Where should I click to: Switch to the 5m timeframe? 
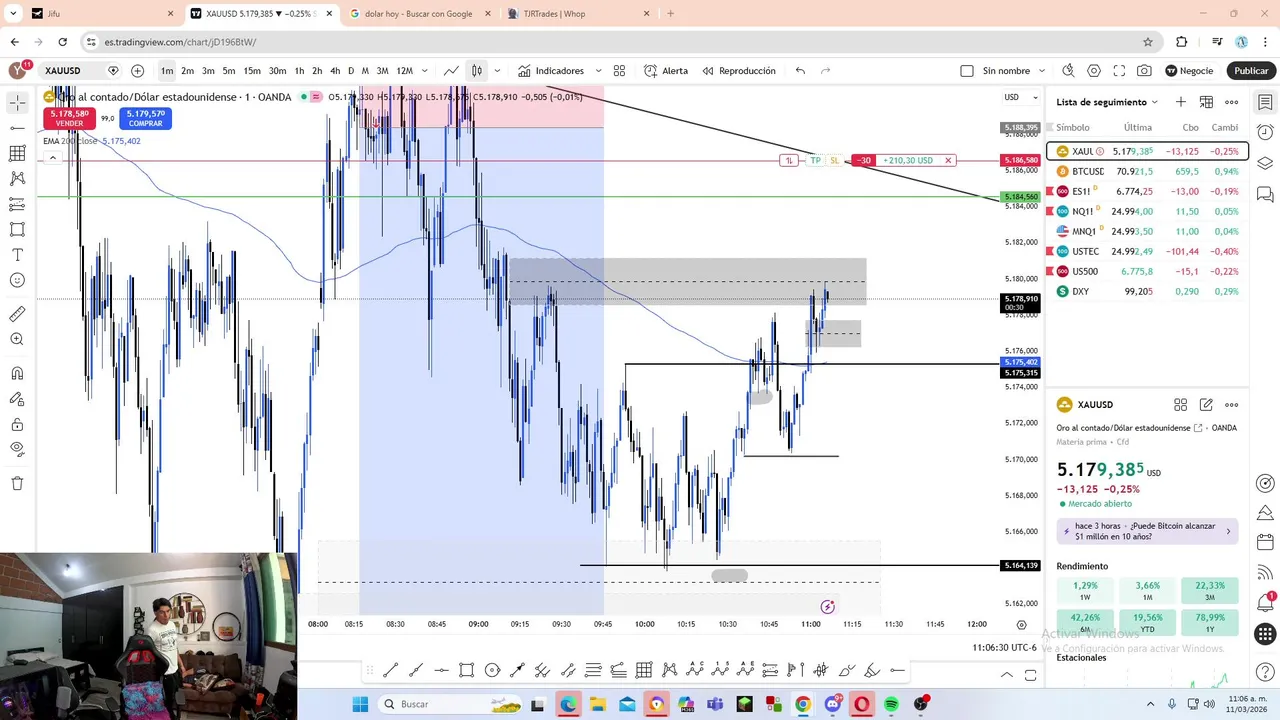click(x=229, y=71)
